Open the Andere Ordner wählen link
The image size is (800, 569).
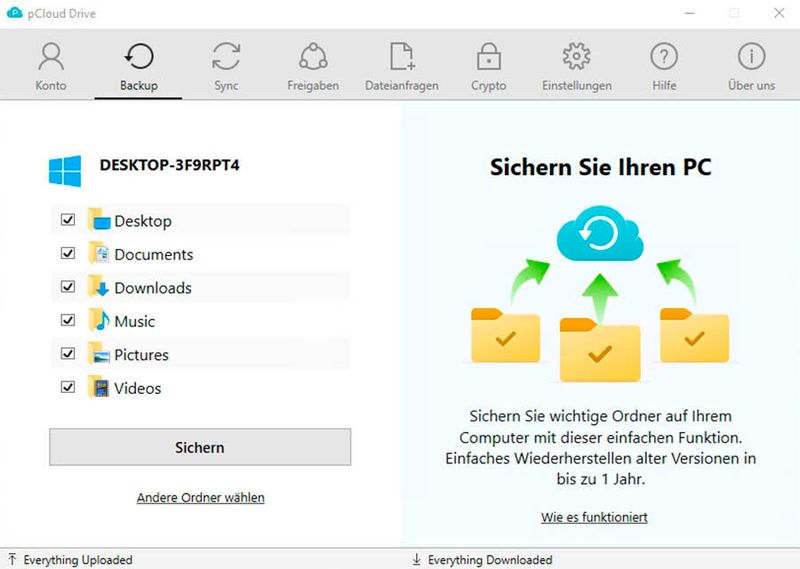(201, 498)
